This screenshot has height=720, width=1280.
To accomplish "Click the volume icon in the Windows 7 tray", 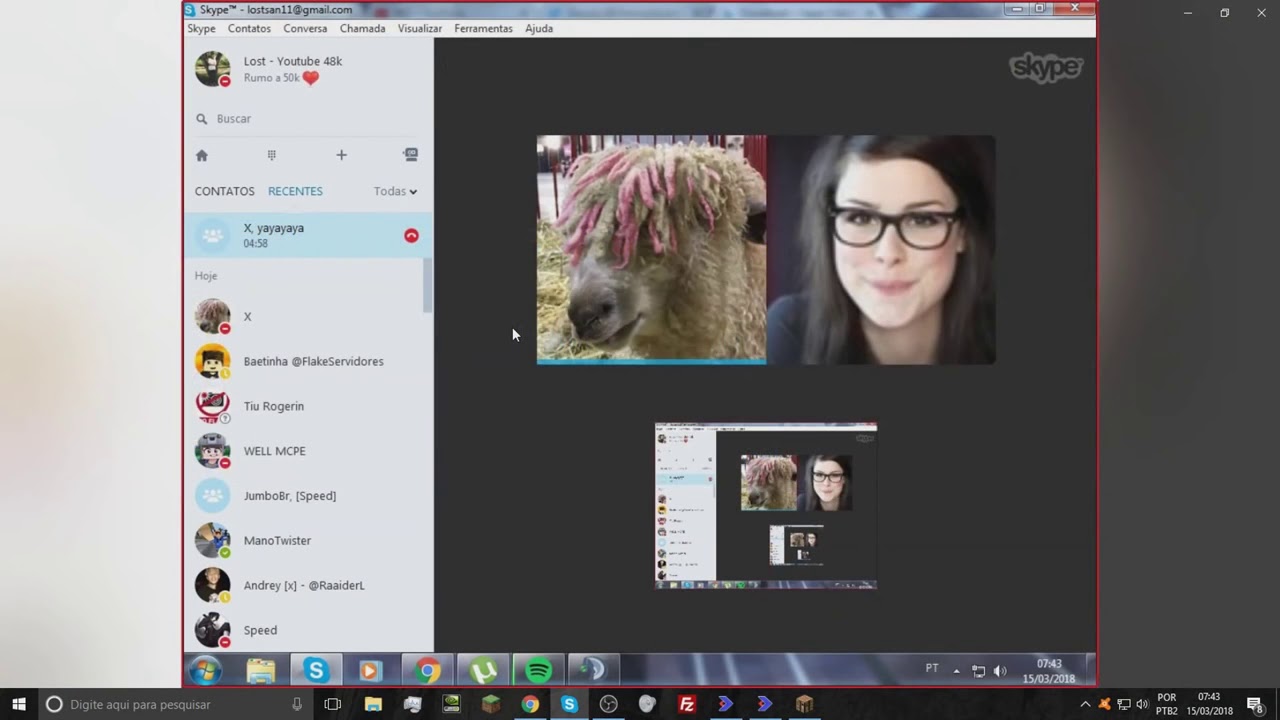I will tap(1000, 671).
